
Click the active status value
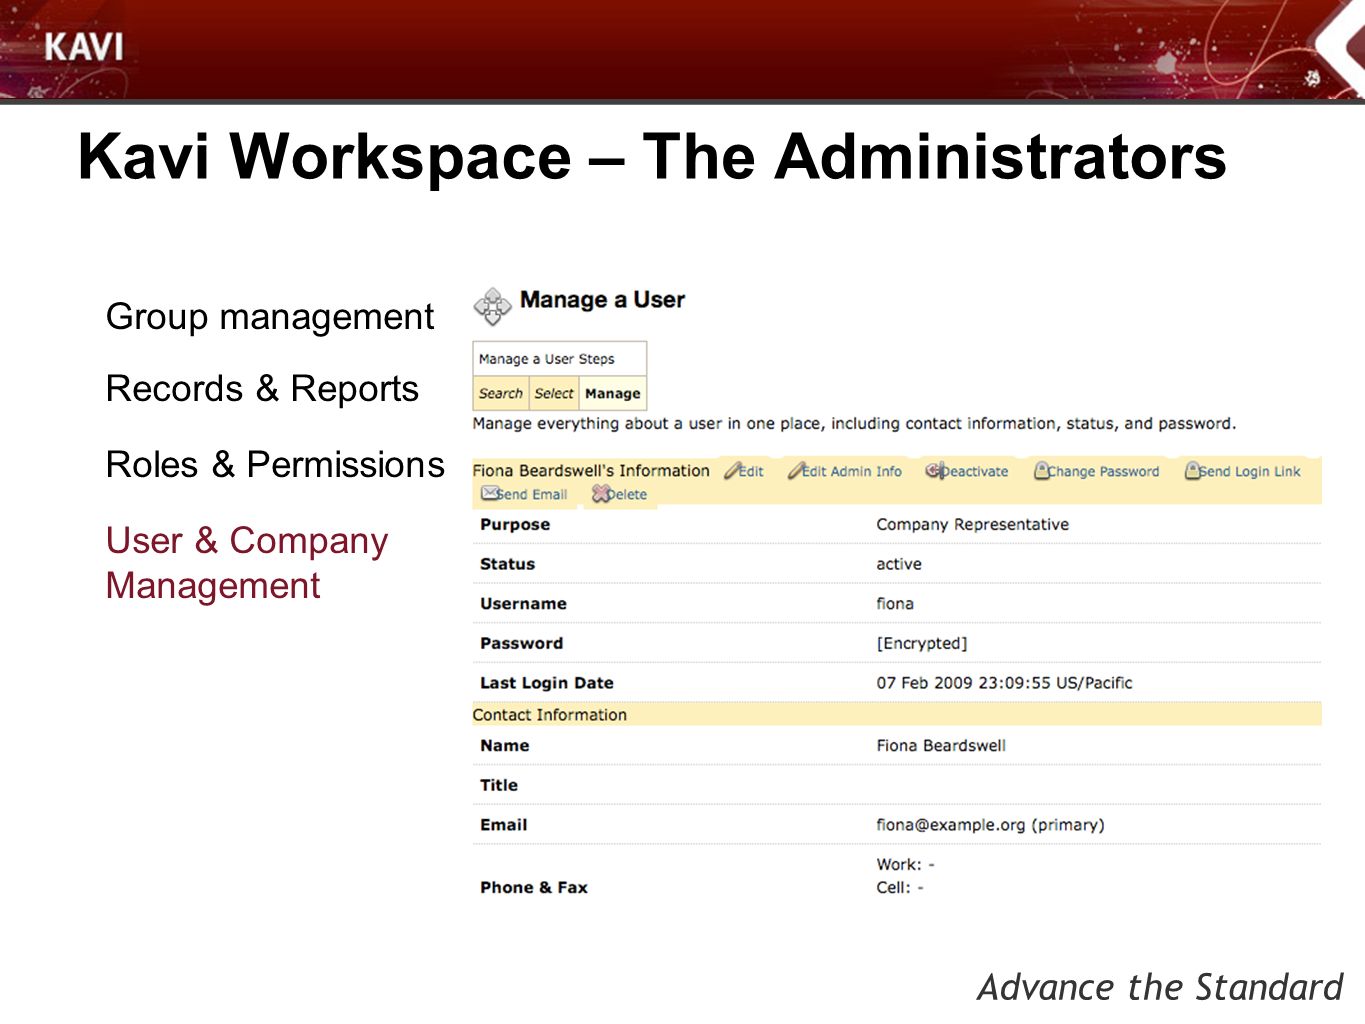coord(899,564)
